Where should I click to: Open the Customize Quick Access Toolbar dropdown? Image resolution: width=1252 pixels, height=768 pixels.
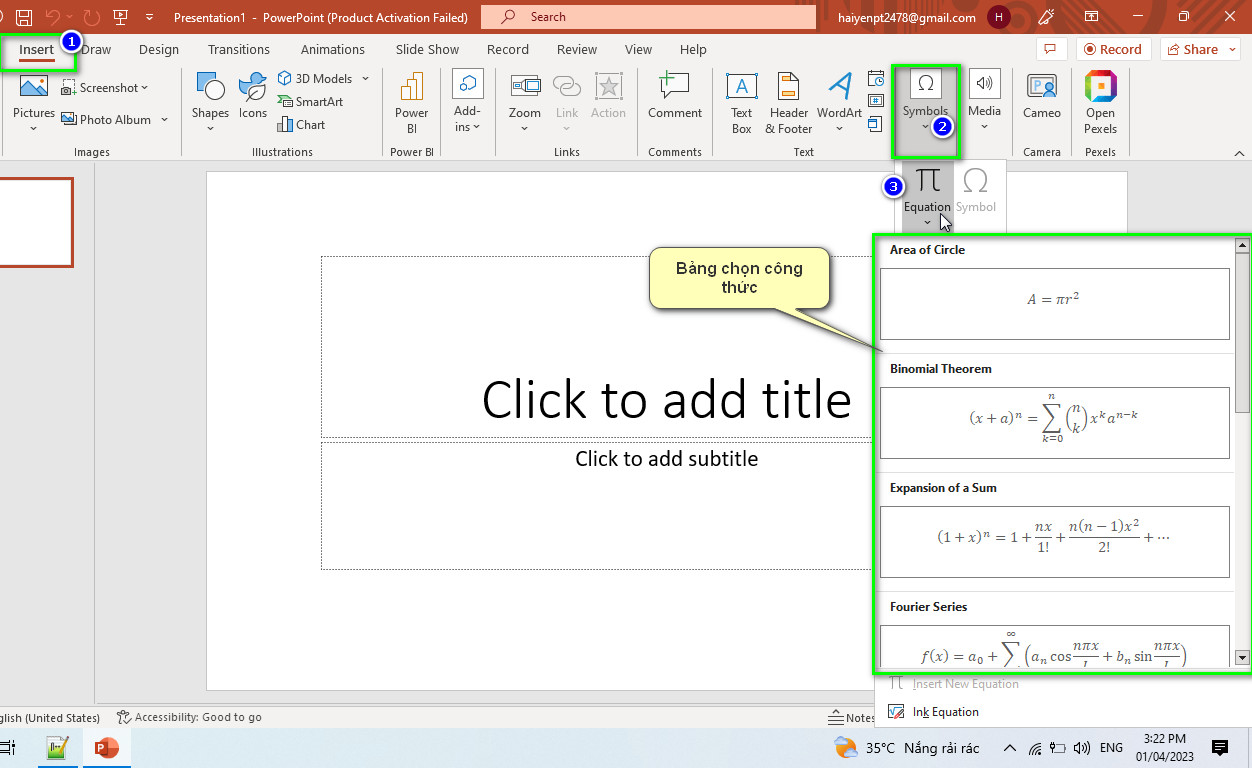click(150, 17)
